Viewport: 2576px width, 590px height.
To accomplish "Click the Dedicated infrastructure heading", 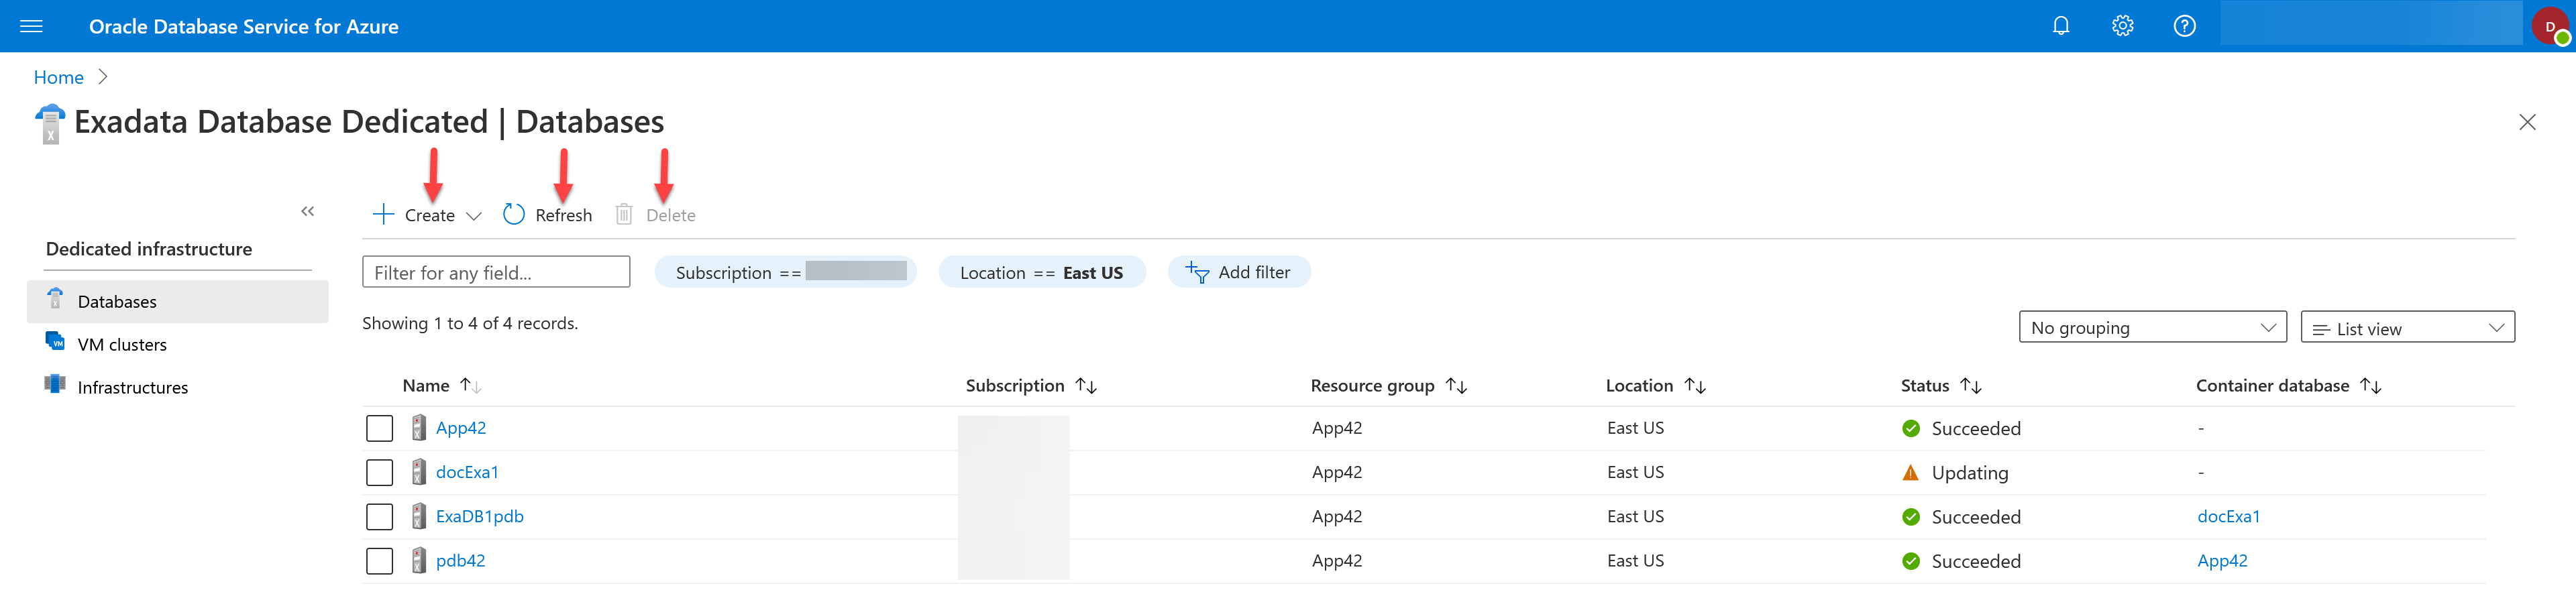I will pos(149,249).
